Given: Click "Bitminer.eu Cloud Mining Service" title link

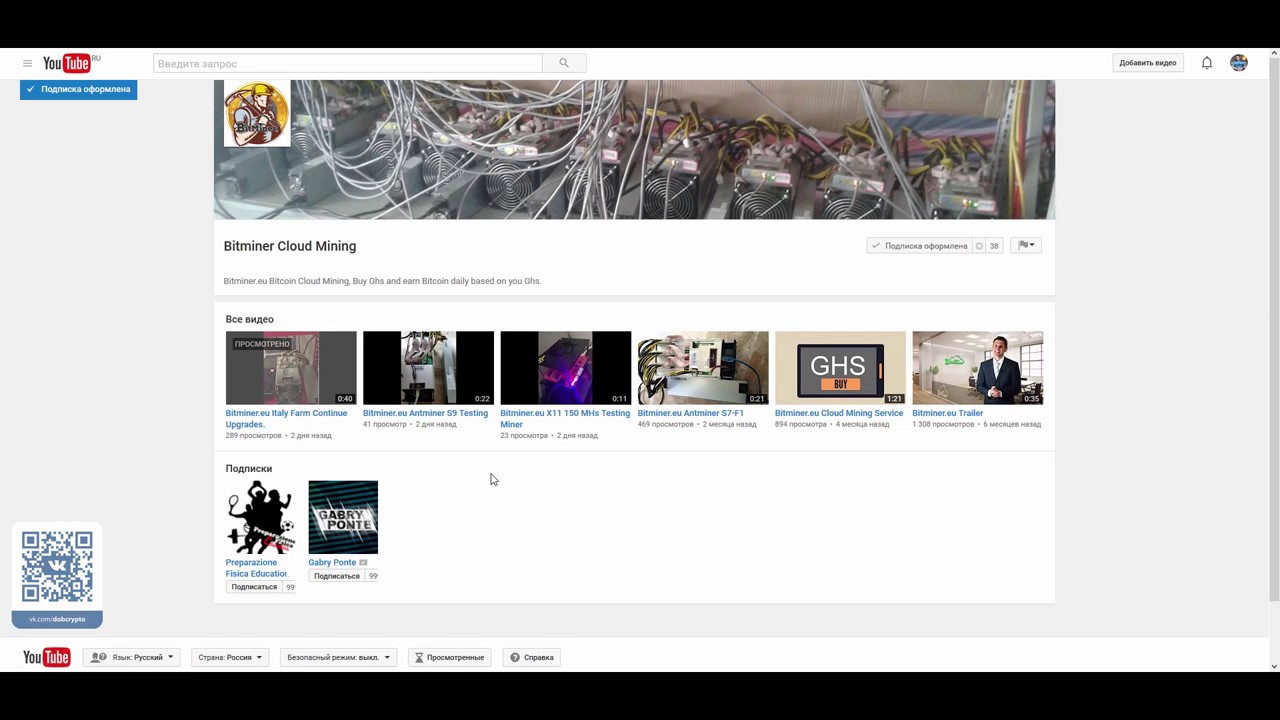Looking at the screenshot, I should 839,413.
